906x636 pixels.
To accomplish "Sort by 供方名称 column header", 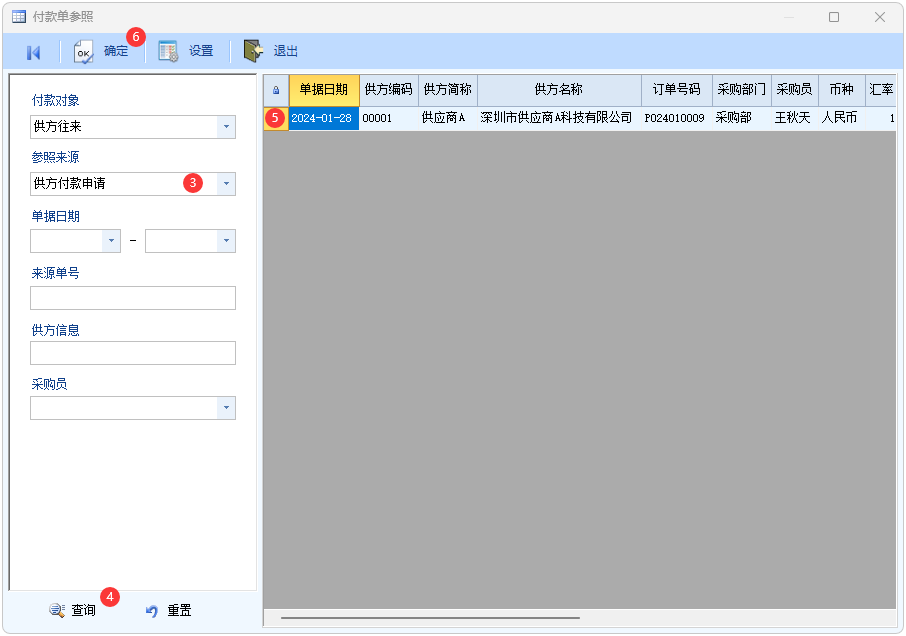I will coord(558,90).
